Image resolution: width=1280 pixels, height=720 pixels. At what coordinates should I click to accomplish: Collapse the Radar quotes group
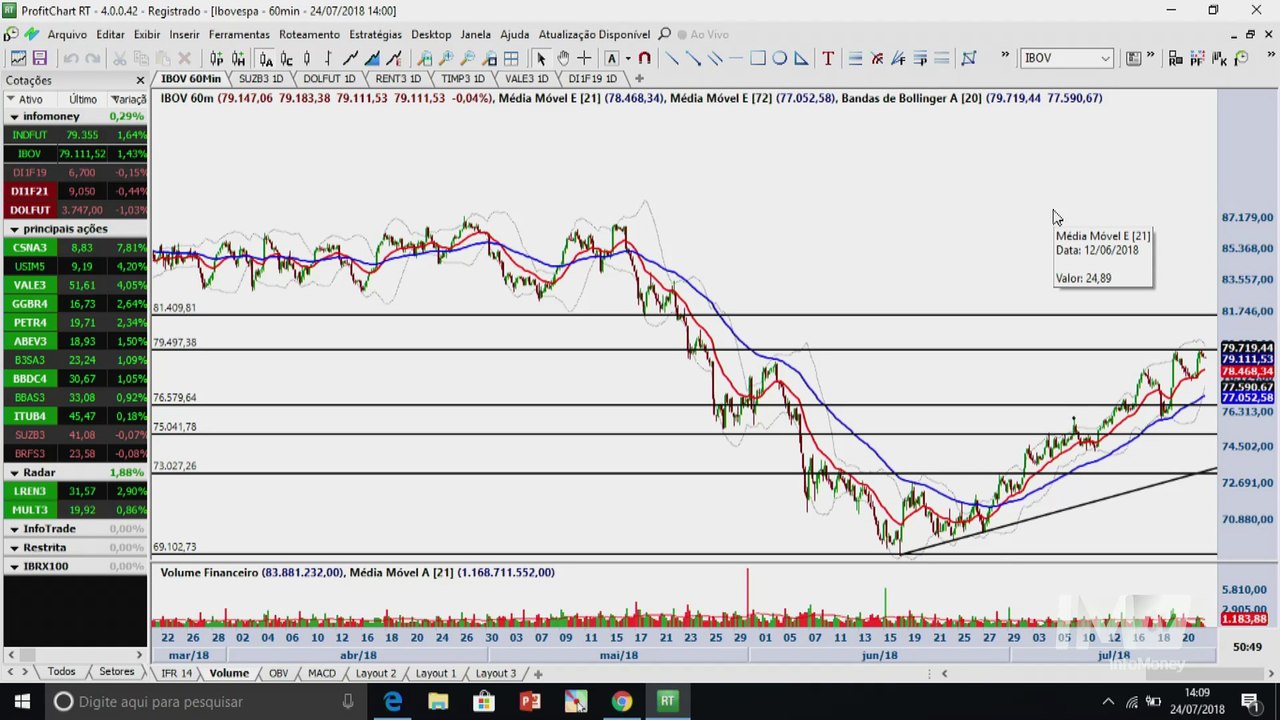[15, 472]
